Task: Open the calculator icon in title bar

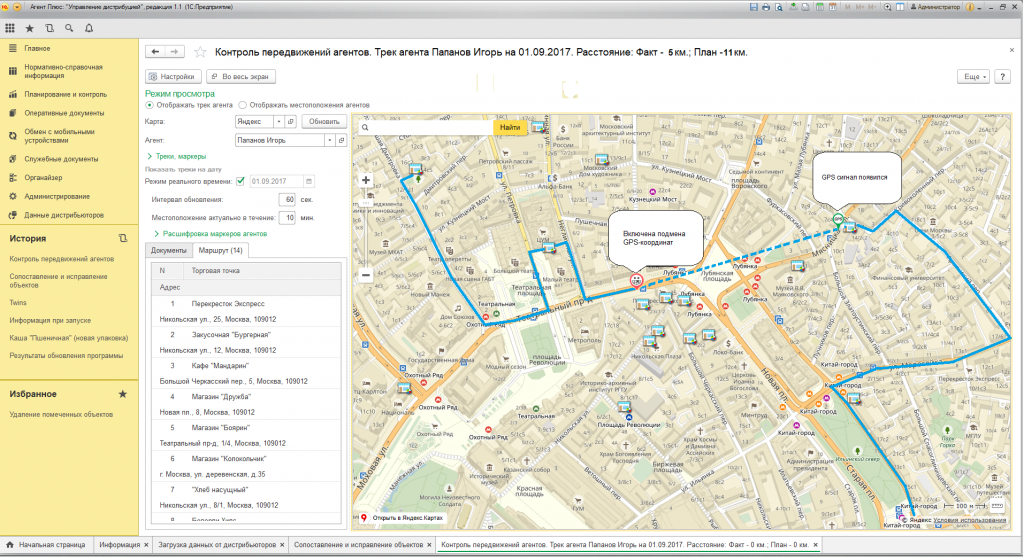Action: (820, 7)
